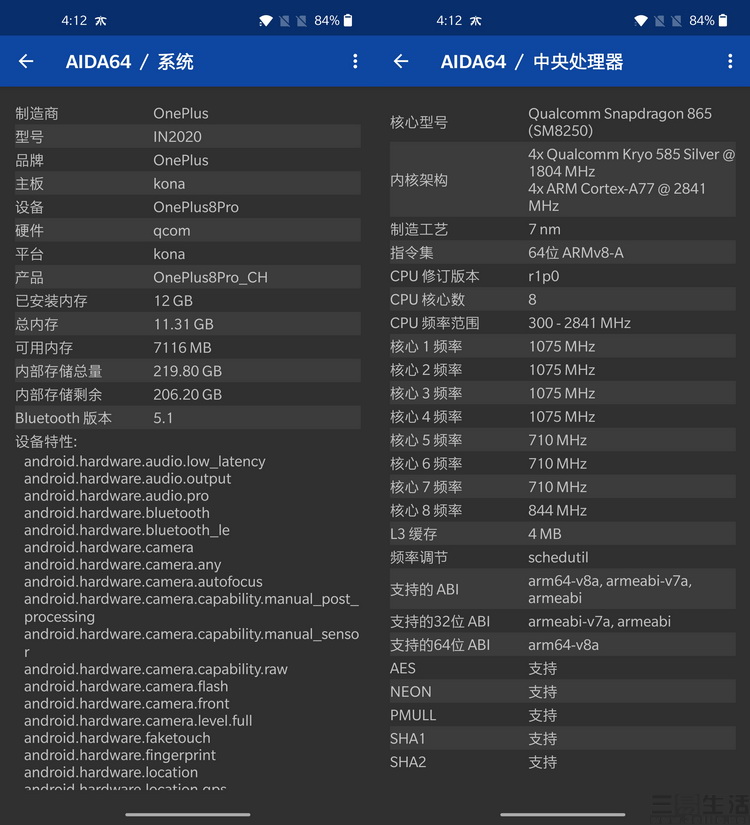Select the AES 支持 row
Screen dimensions: 750x825
click(563, 668)
